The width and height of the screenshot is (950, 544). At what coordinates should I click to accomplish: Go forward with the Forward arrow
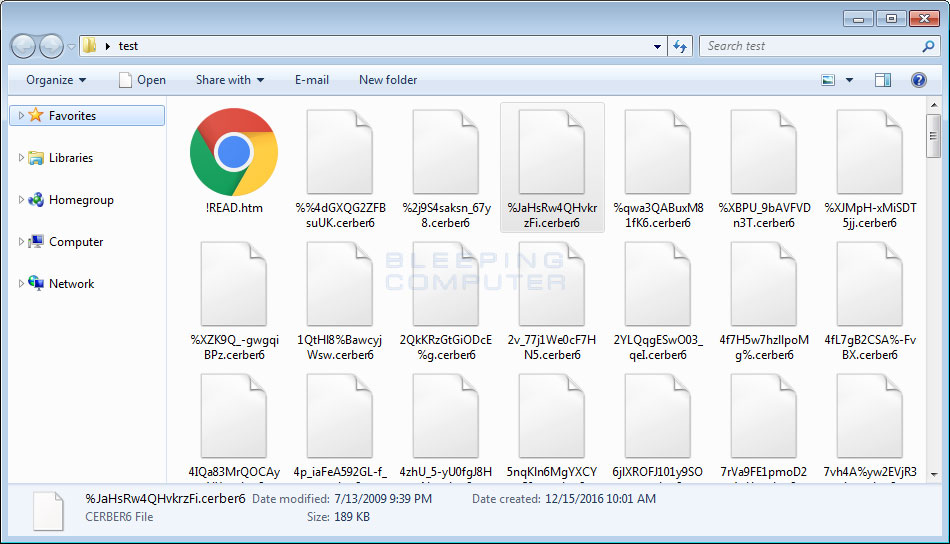coord(51,46)
